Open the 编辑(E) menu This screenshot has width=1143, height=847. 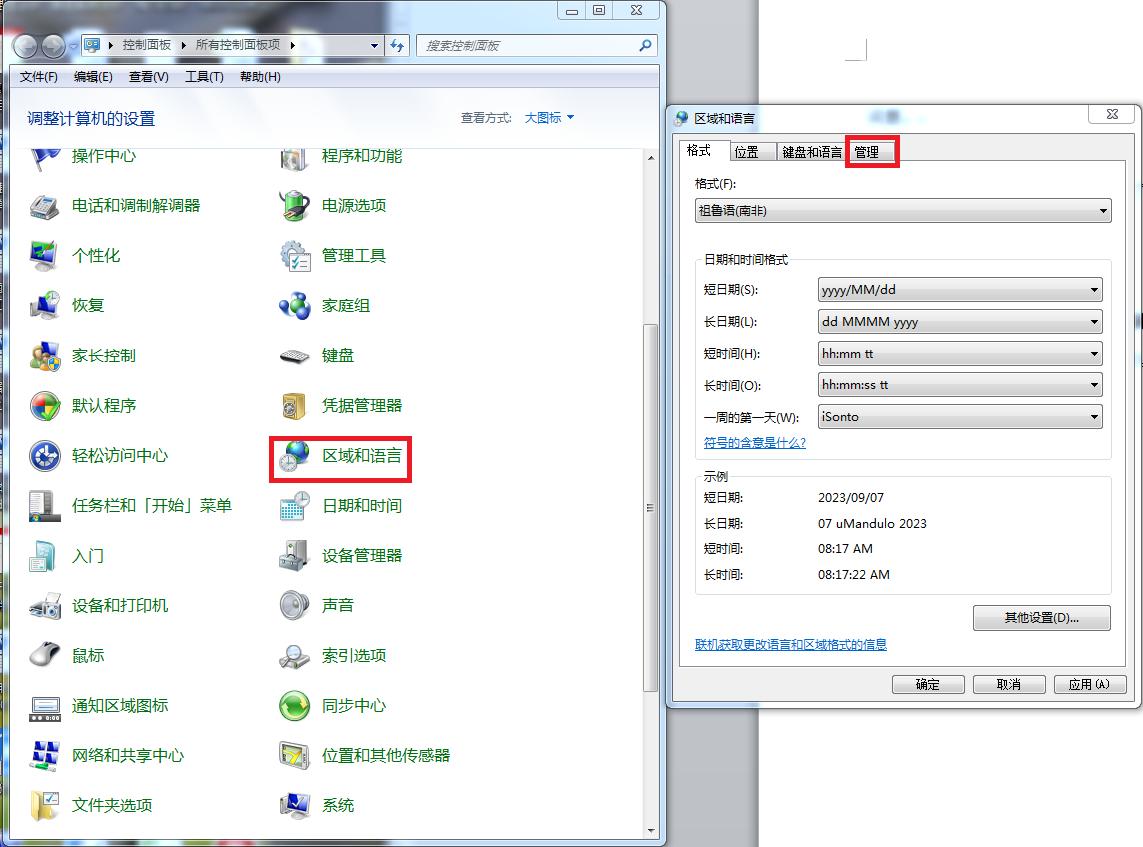93,77
